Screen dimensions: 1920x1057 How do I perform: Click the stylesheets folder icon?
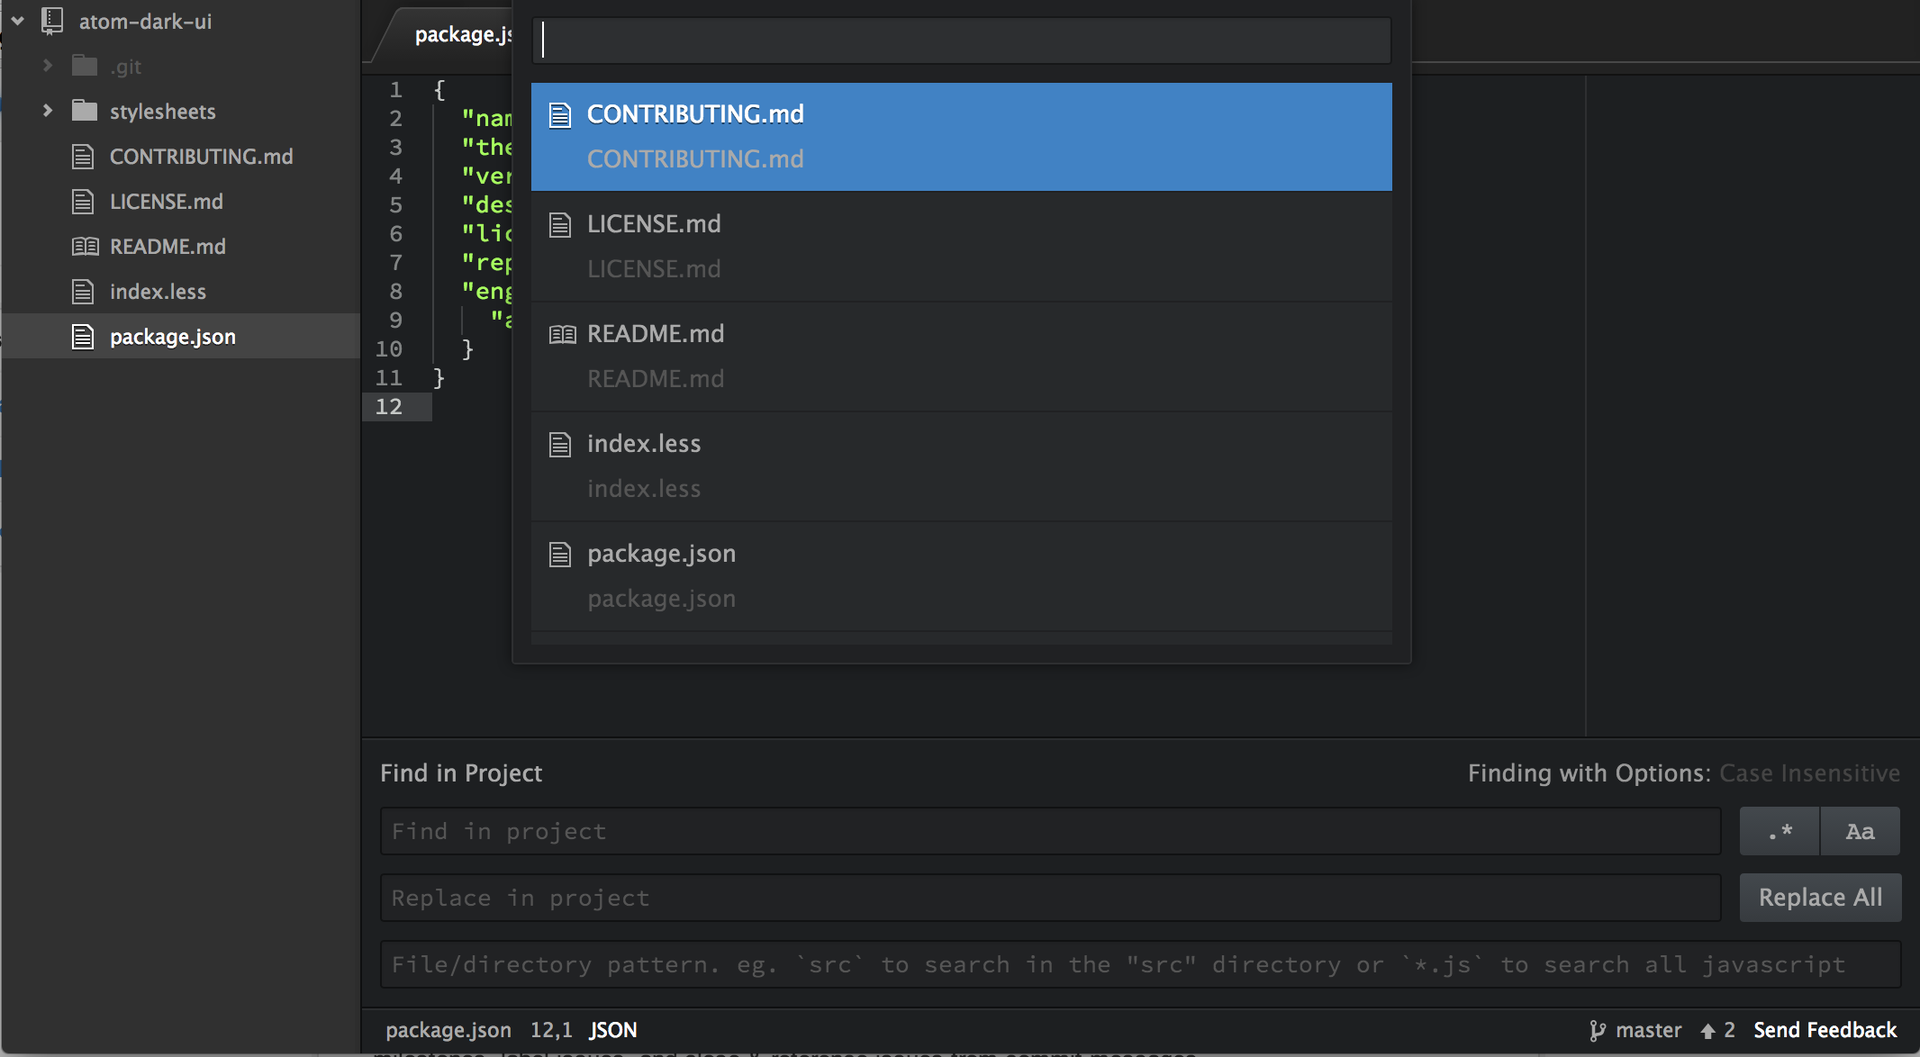[85, 111]
